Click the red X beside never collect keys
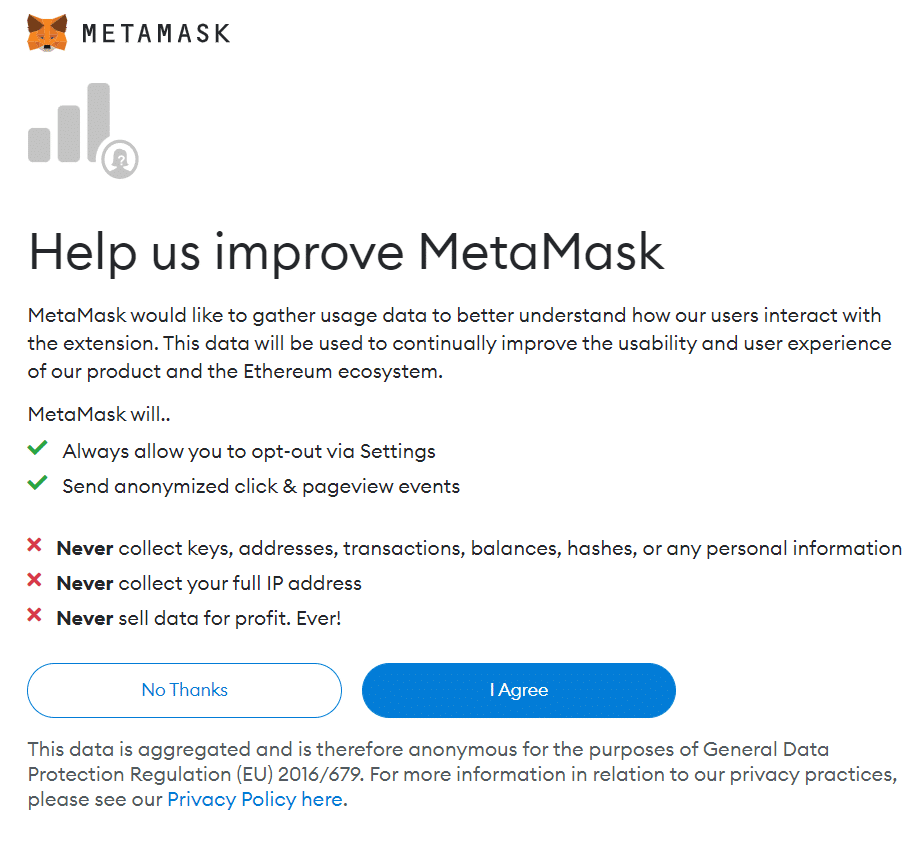The width and height of the screenshot is (912, 841). tap(35, 546)
